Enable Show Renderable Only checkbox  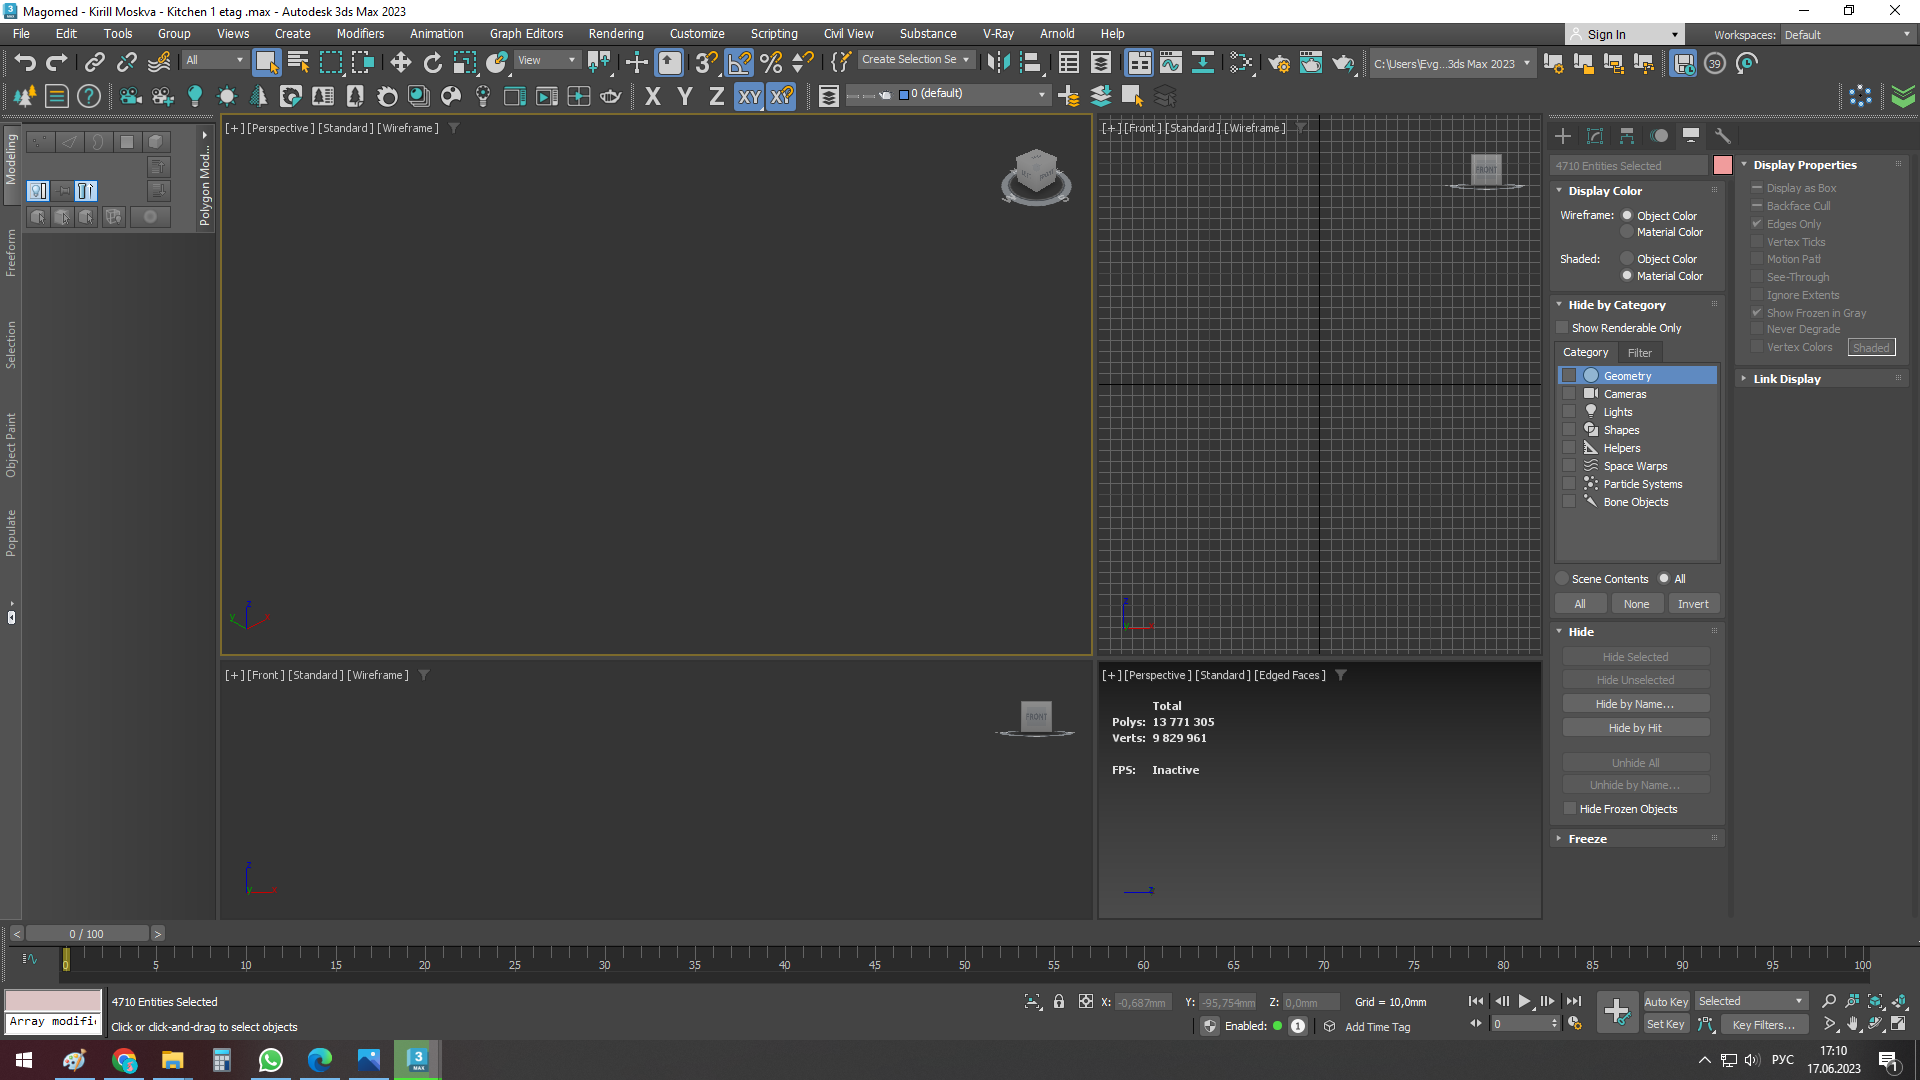tap(1563, 328)
